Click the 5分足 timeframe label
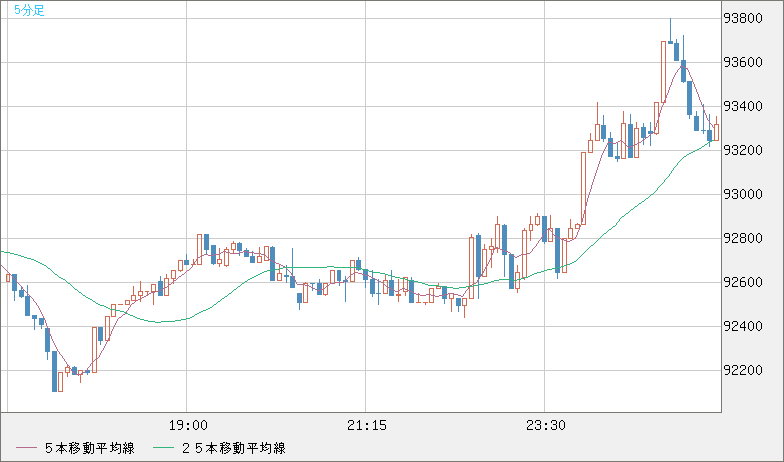784x462 pixels. click(x=29, y=10)
